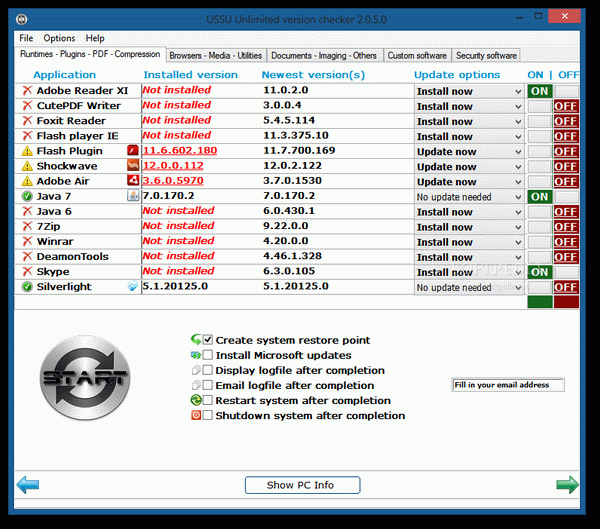The width and height of the screenshot is (600, 529).
Task: Click the Shockwave orange application icon
Action: pyautogui.click(x=133, y=165)
